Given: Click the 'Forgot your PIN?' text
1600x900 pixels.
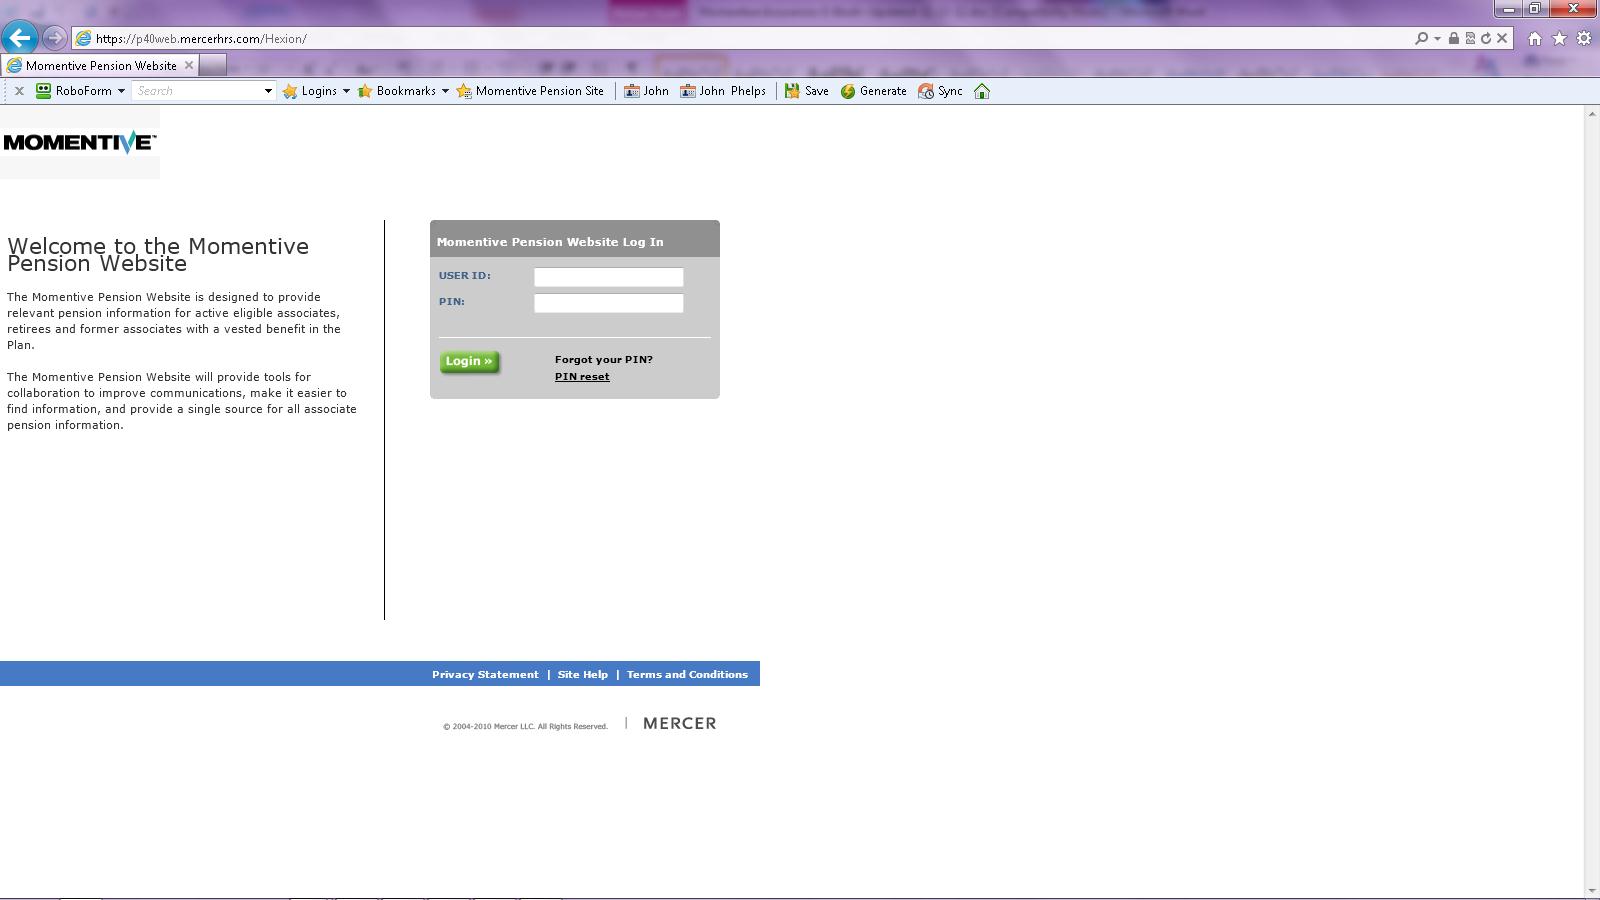Looking at the screenshot, I should tap(604, 360).
